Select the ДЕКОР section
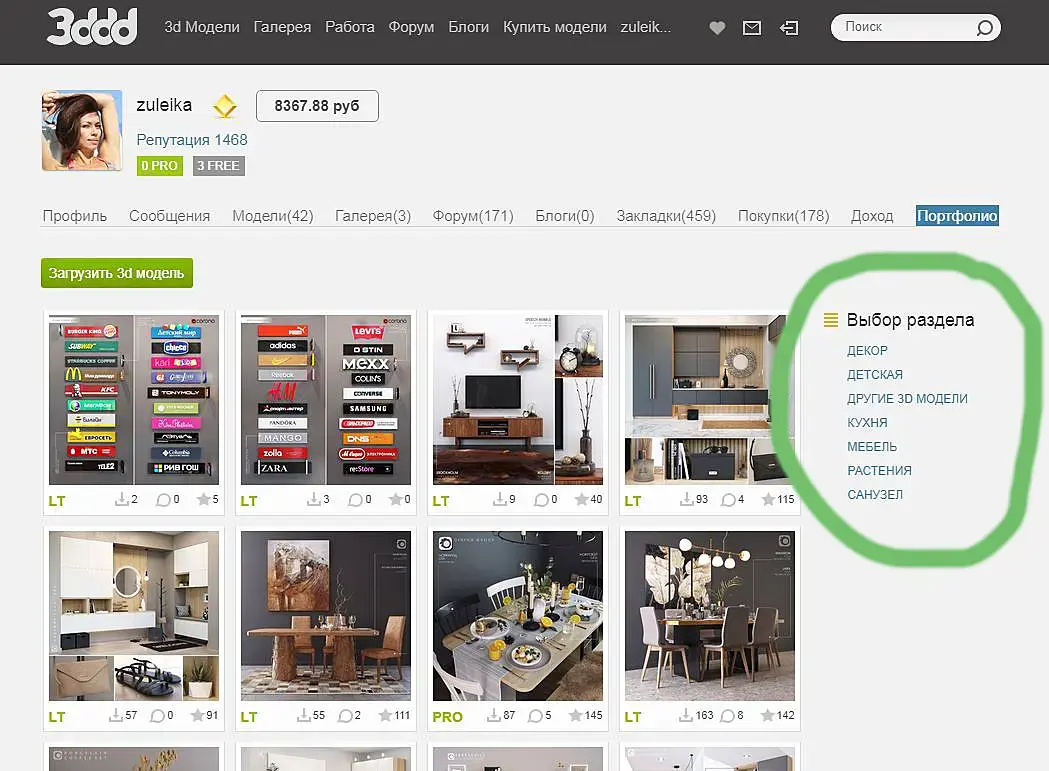Image resolution: width=1049 pixels, height=771 pixels. (x=868, y=351)
